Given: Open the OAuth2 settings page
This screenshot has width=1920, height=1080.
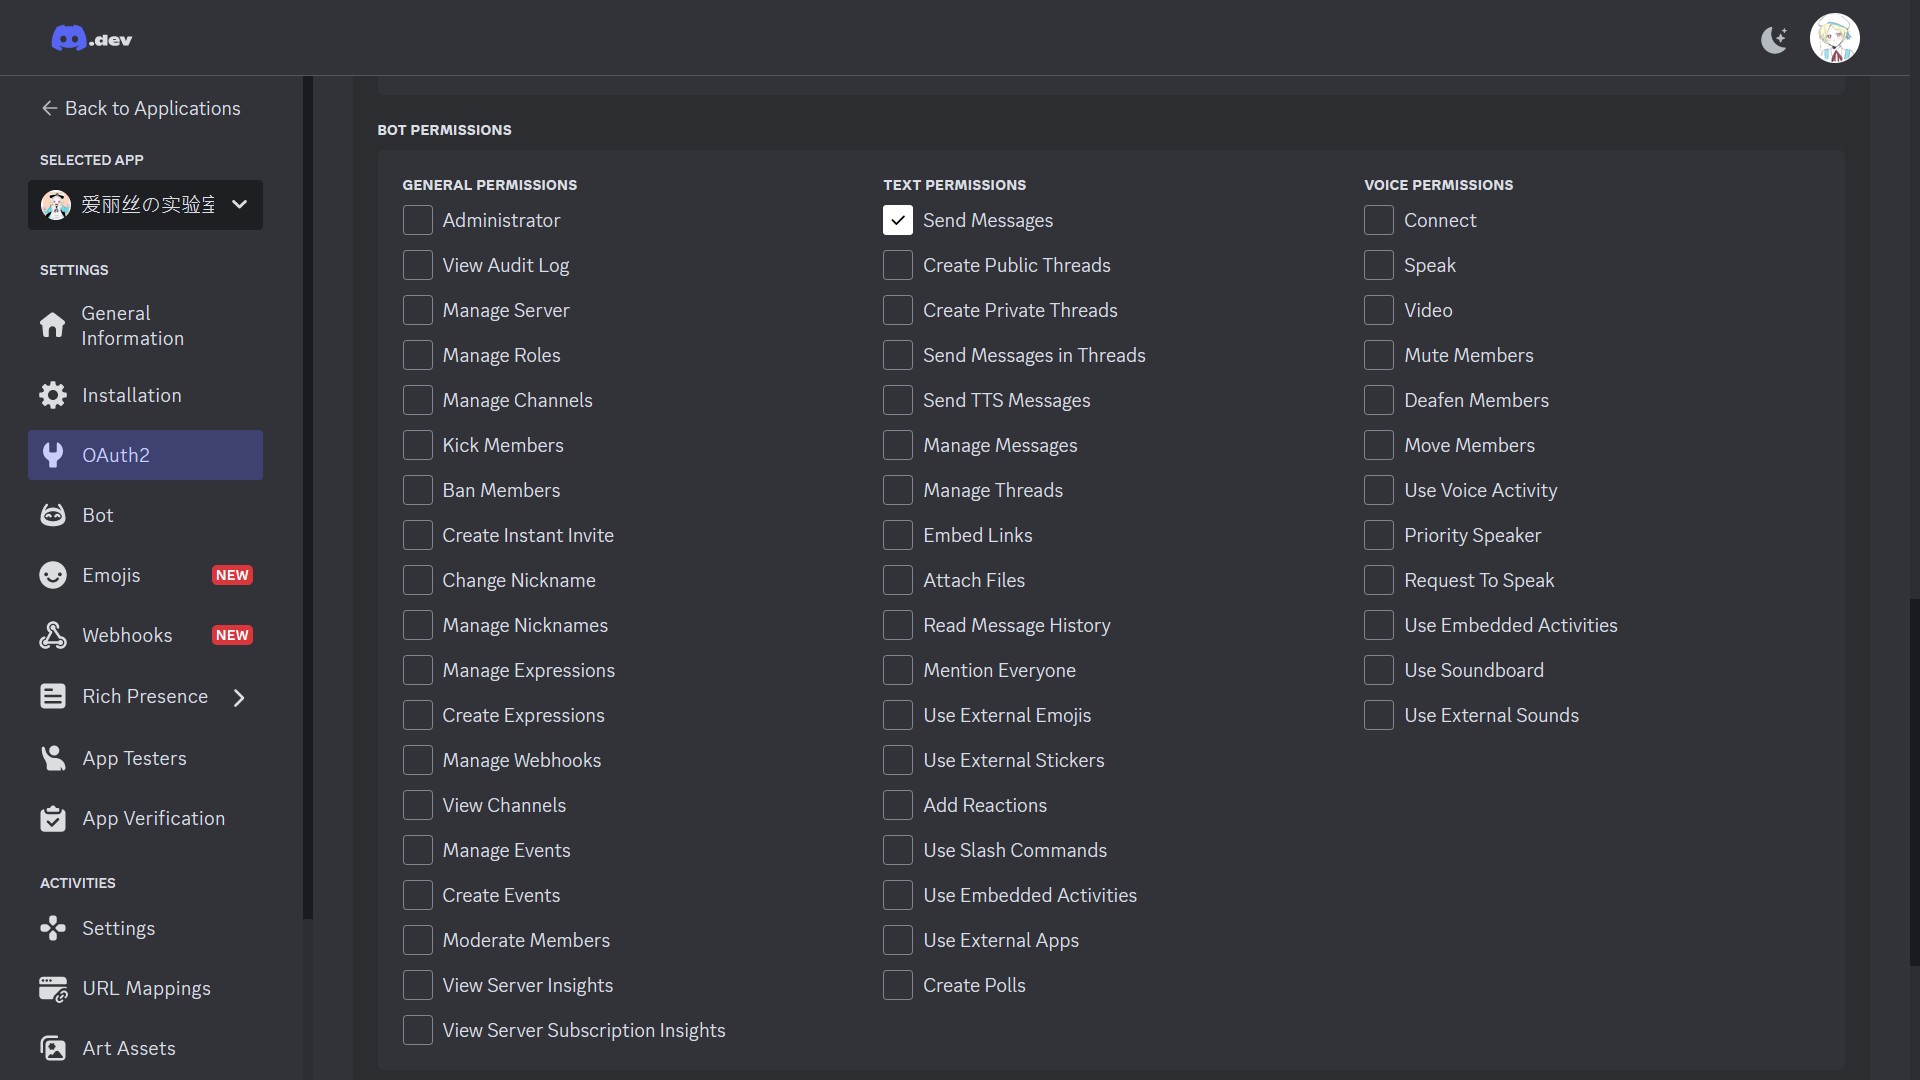Looking at the screenshot, I should click(145, 455).
